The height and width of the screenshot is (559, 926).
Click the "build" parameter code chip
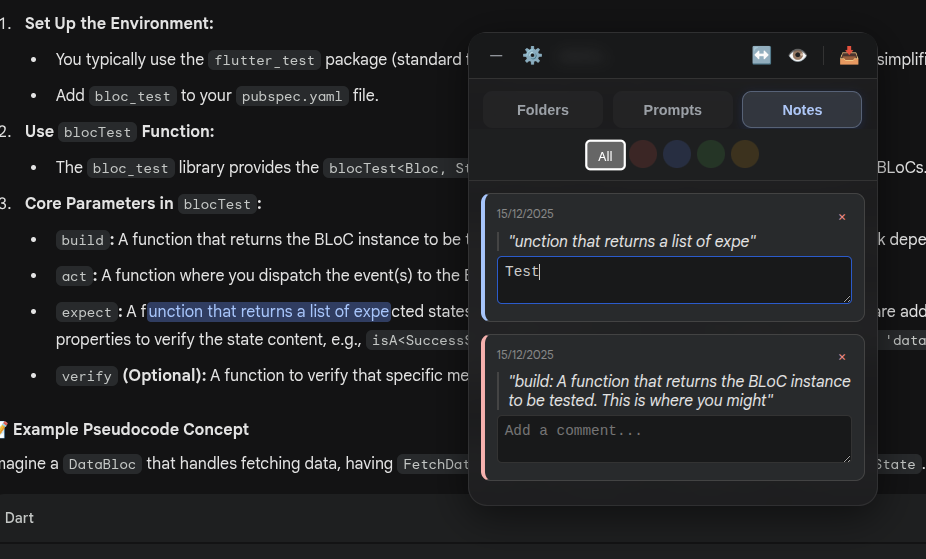tap(82, 240)
